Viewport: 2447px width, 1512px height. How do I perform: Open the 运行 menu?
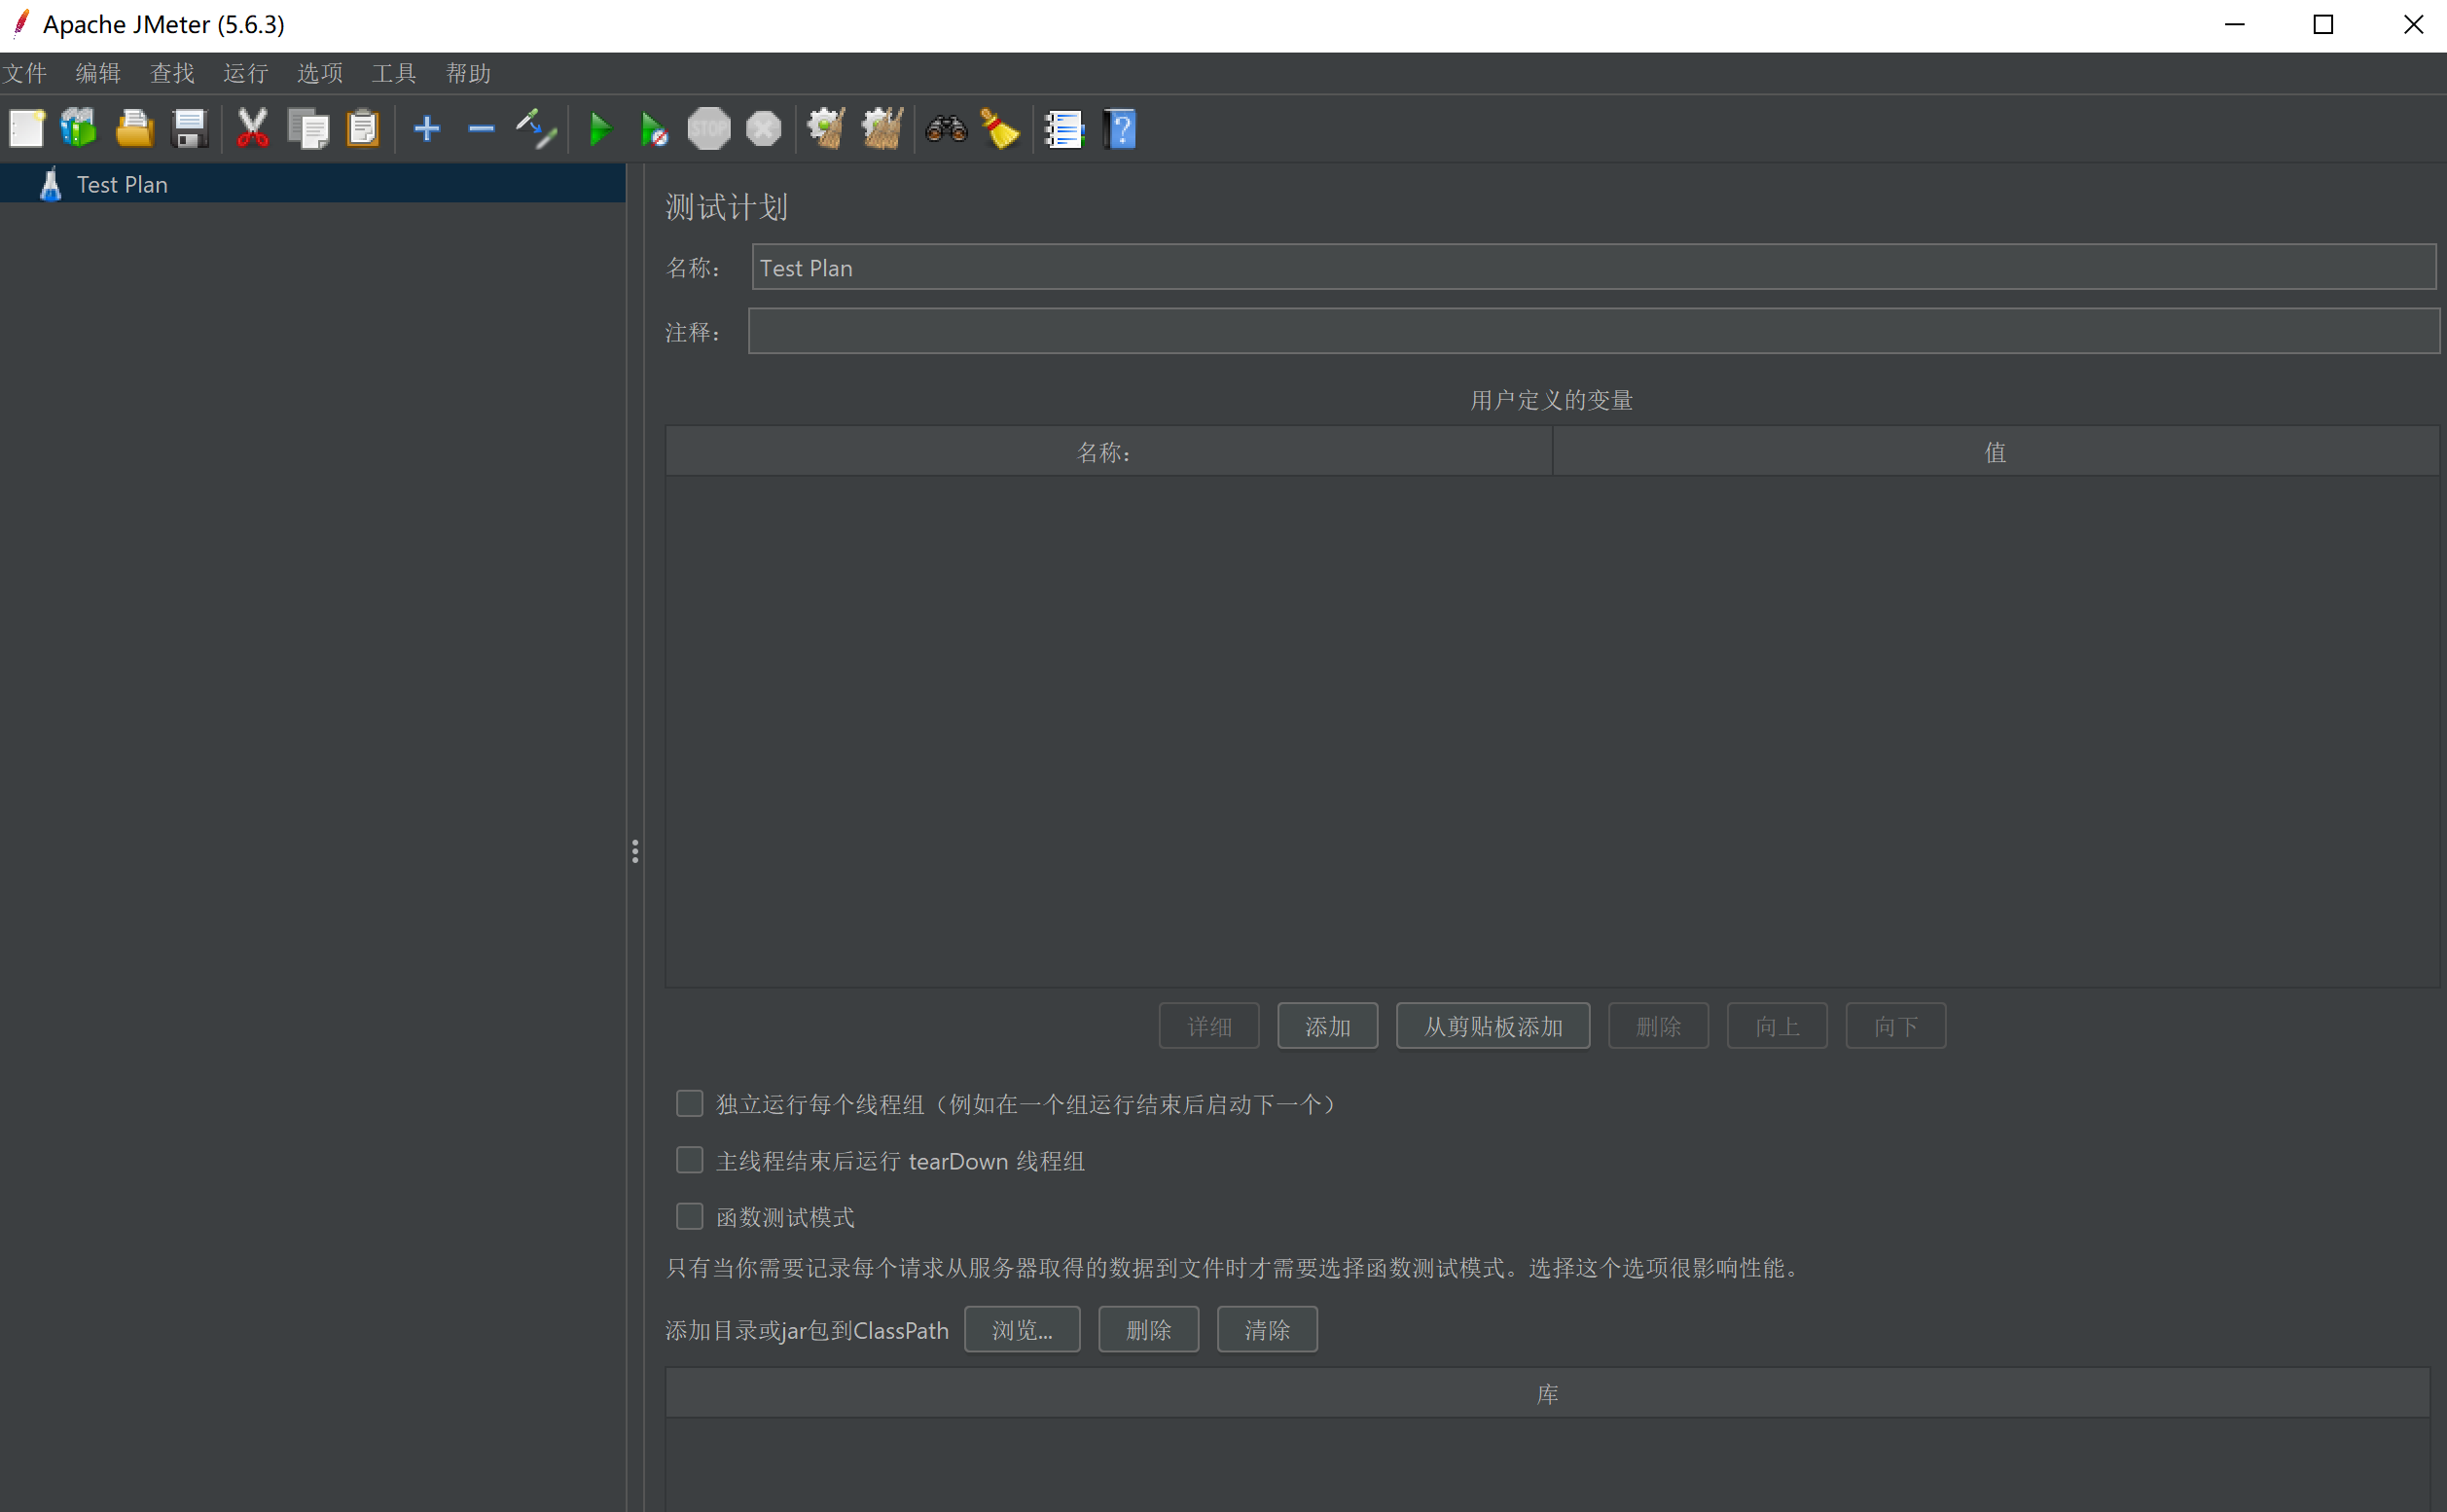[x=246, y=73]
